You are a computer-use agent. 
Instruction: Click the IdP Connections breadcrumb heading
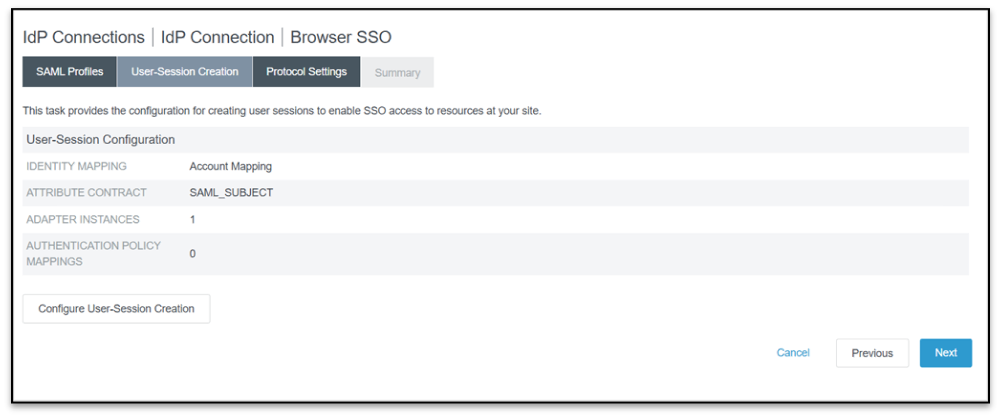click(84, 37)
